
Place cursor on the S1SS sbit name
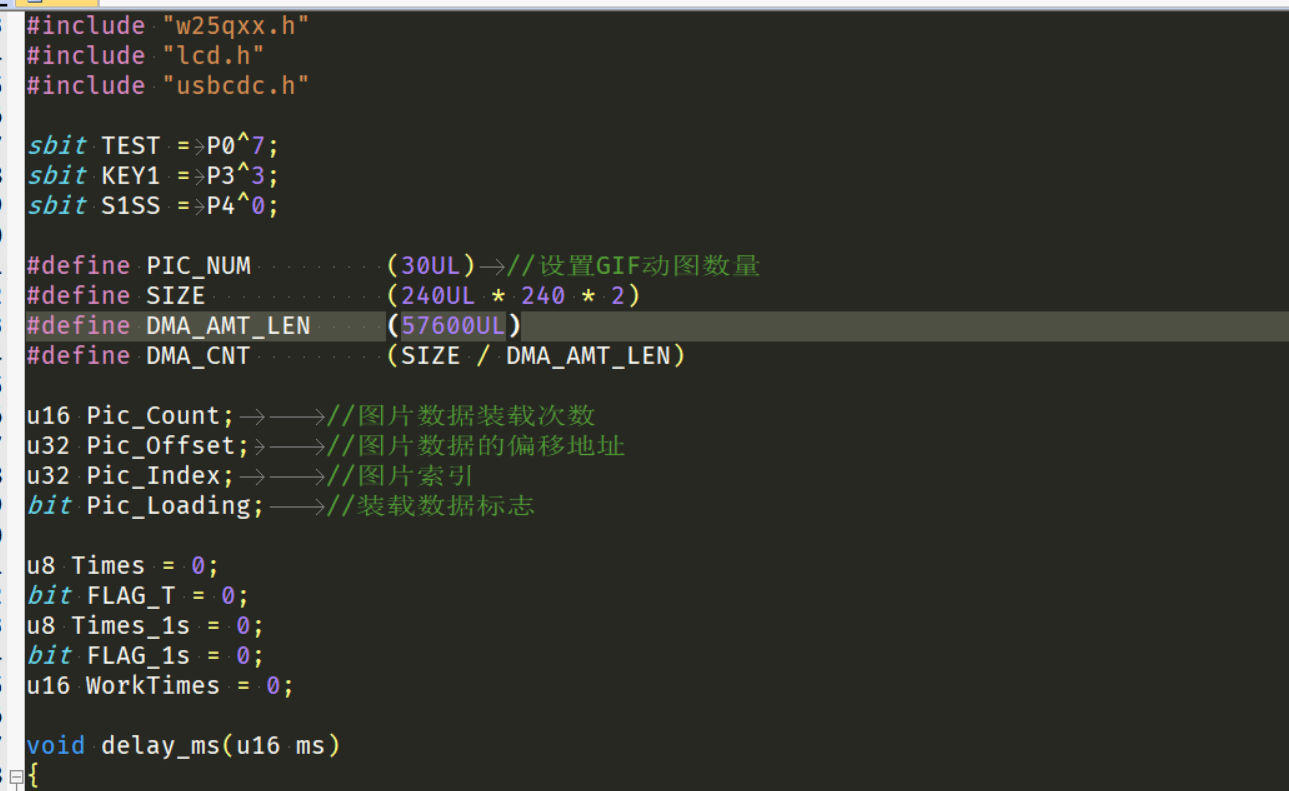131,206
